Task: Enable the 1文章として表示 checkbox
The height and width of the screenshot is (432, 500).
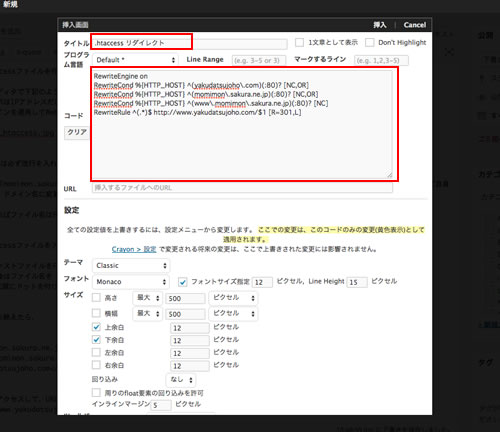Action: 299,42
